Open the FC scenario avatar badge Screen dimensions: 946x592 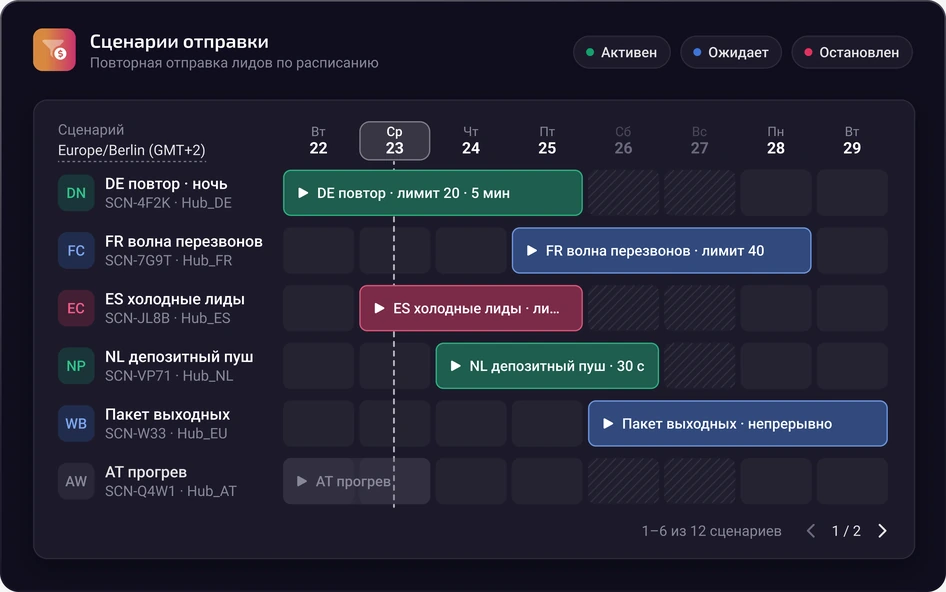click(x=76, y=250)
